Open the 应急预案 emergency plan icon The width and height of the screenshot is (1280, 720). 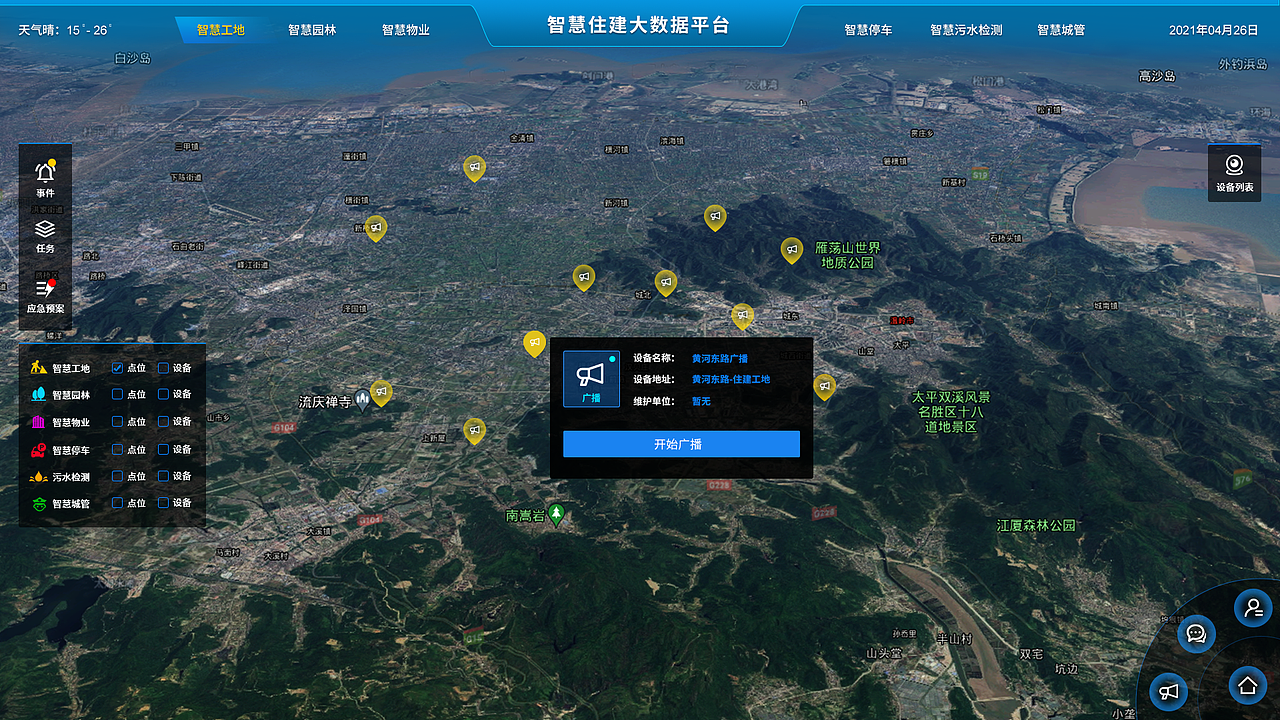tap(45, 288)
